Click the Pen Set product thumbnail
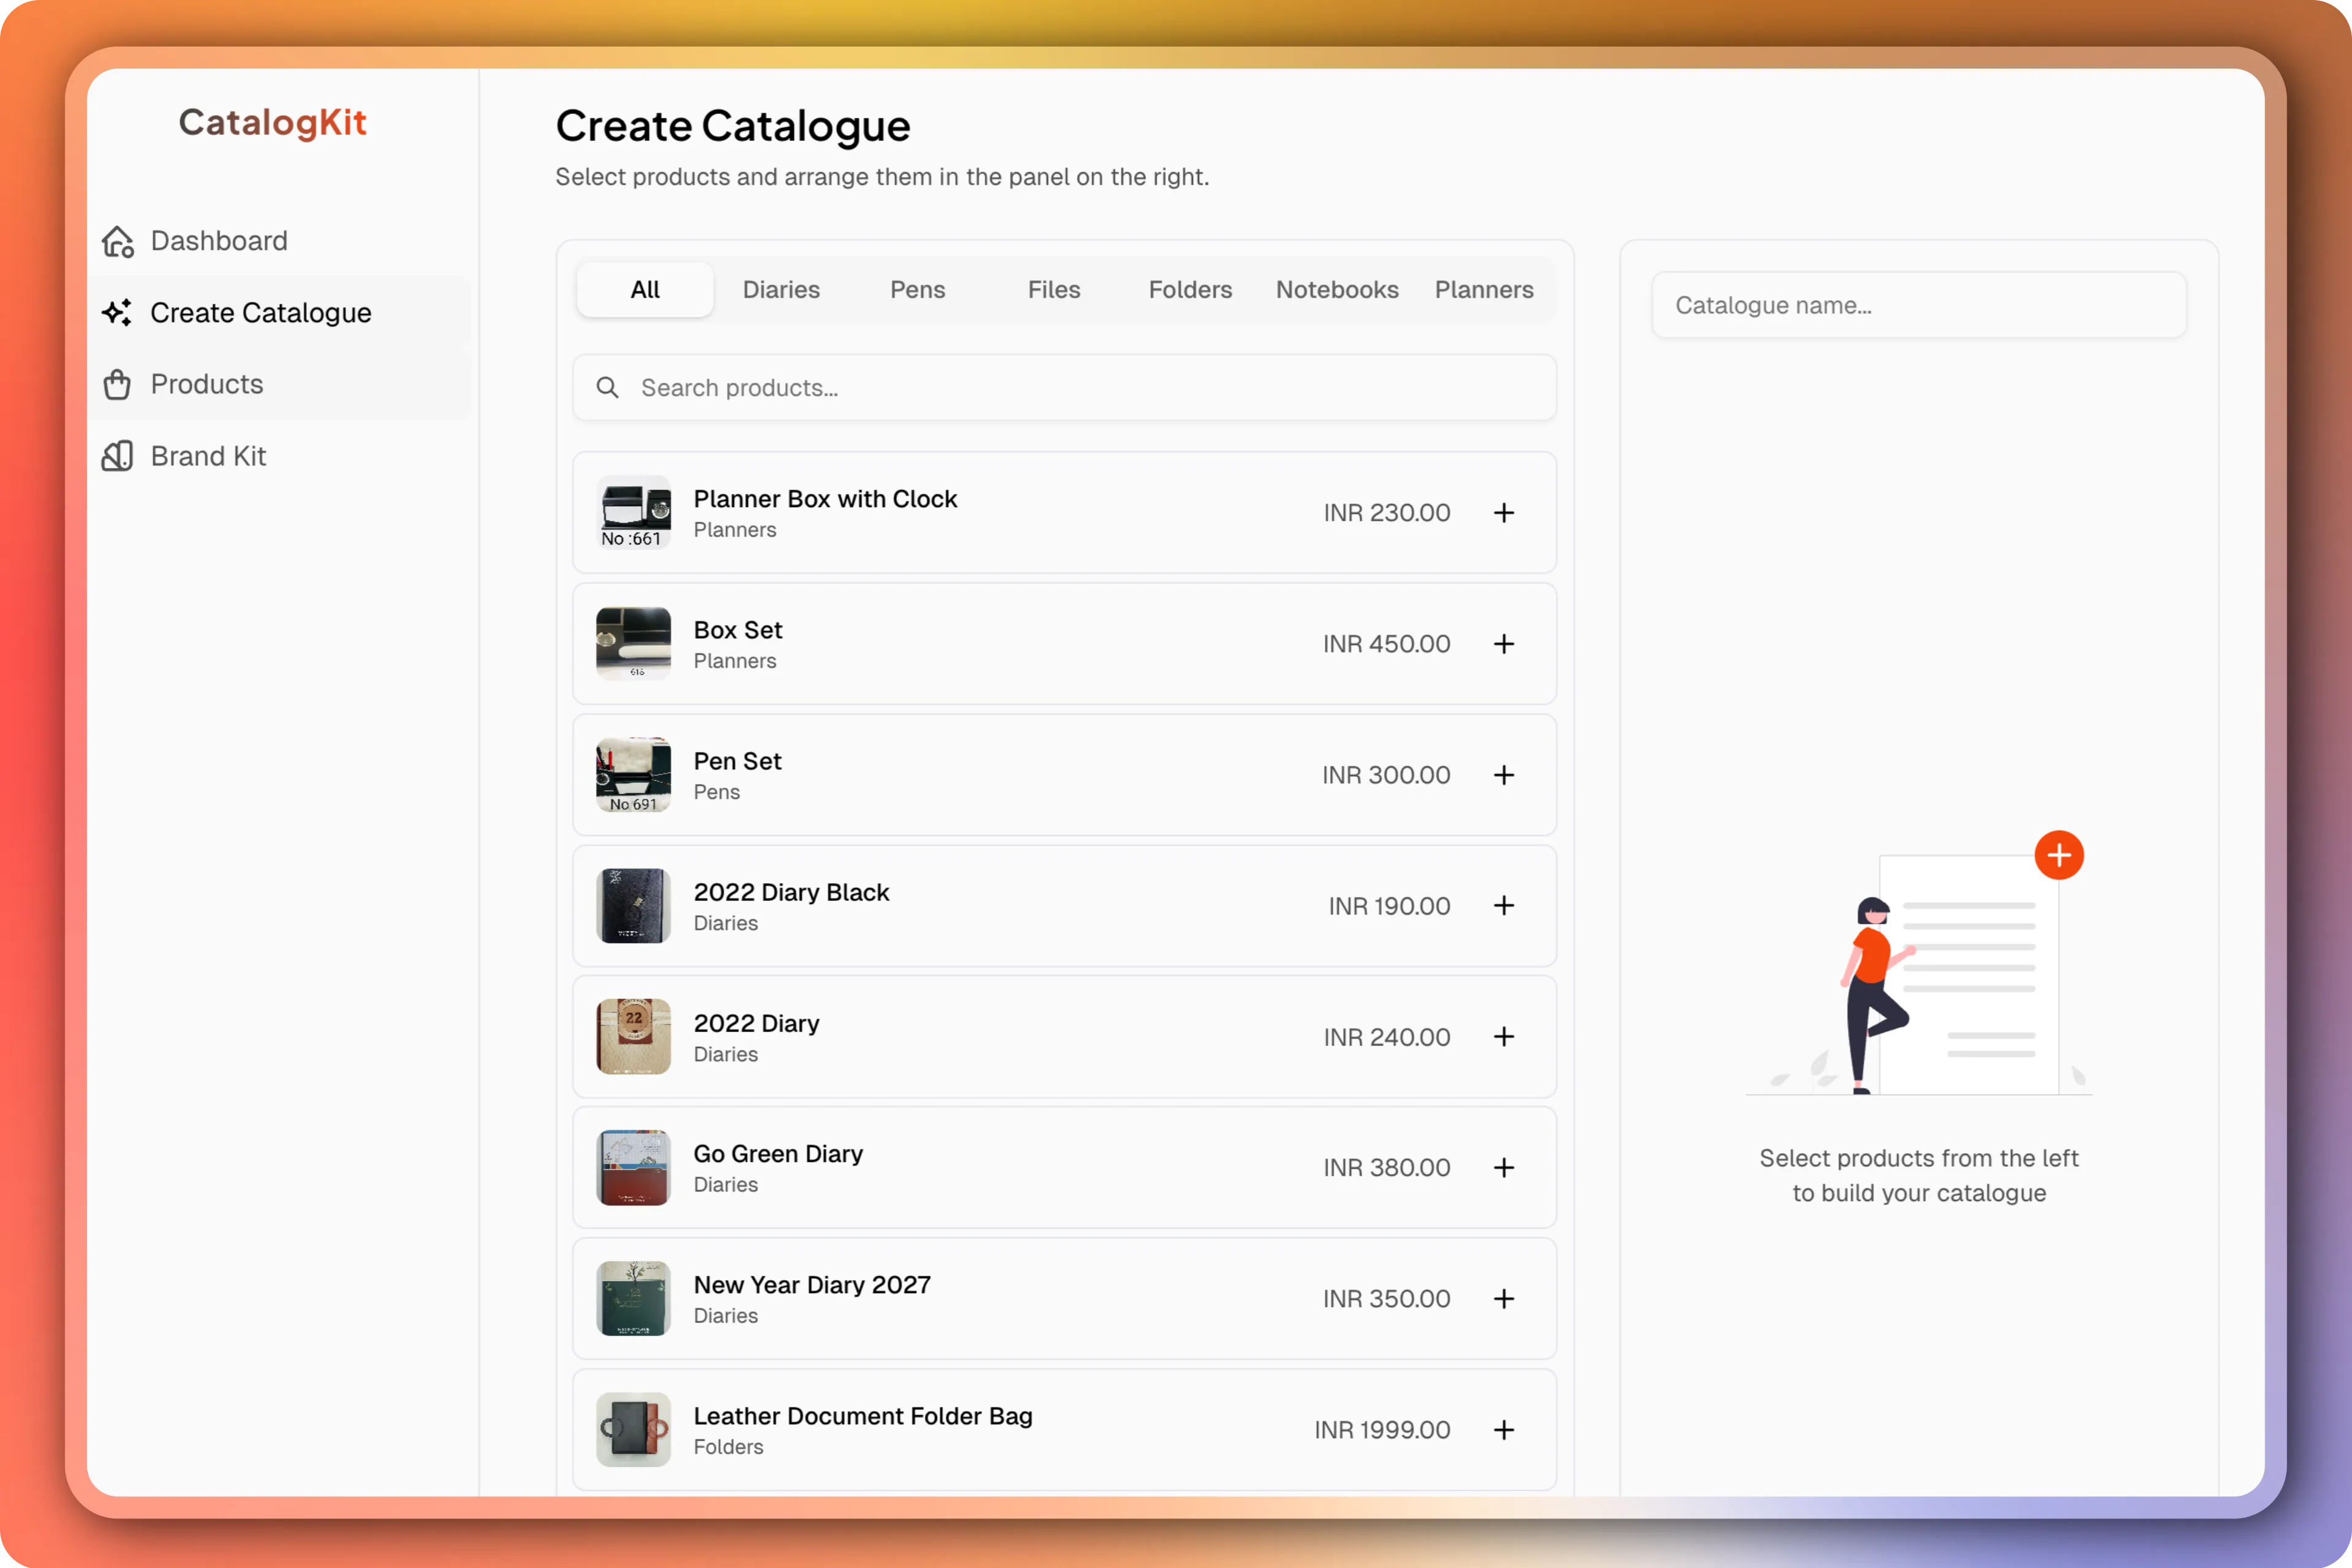This screenshot has width=2352, height=1568. click(633, 775)
